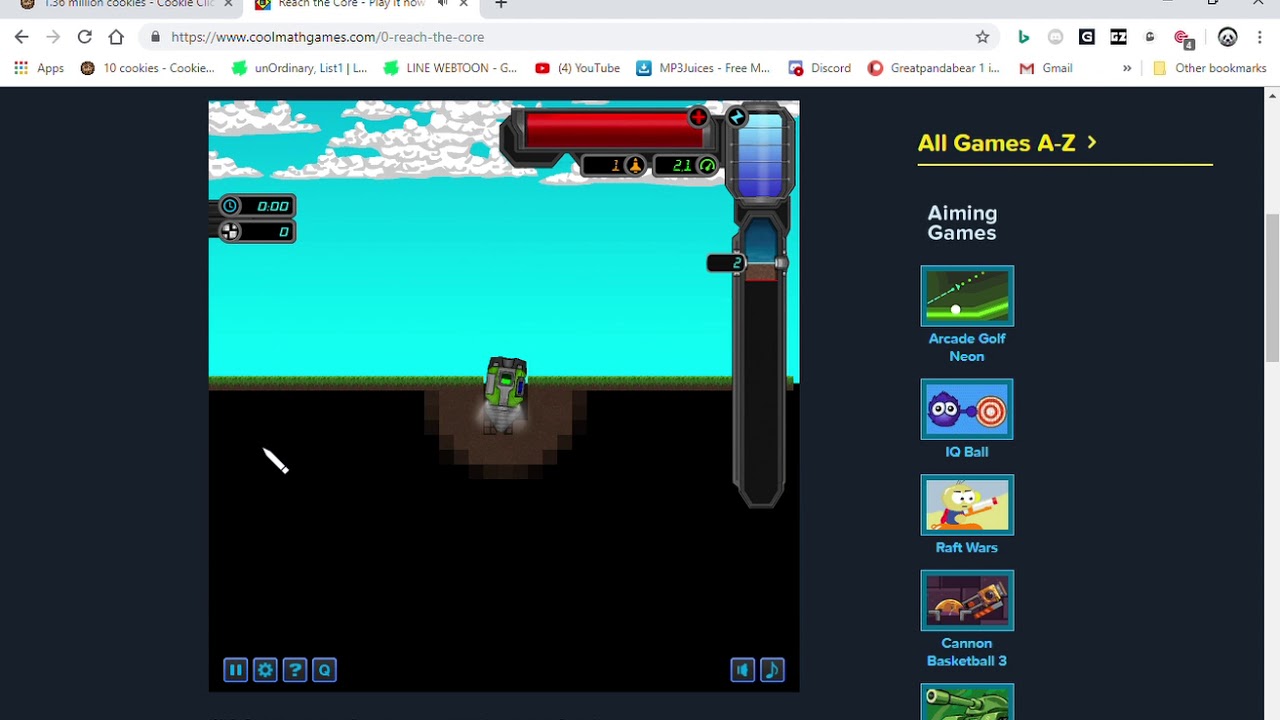Image resolution: width=1280 pixels, height=720 pixels.
Task: Close the Reach the Core tab
Action: coord(464,4)
